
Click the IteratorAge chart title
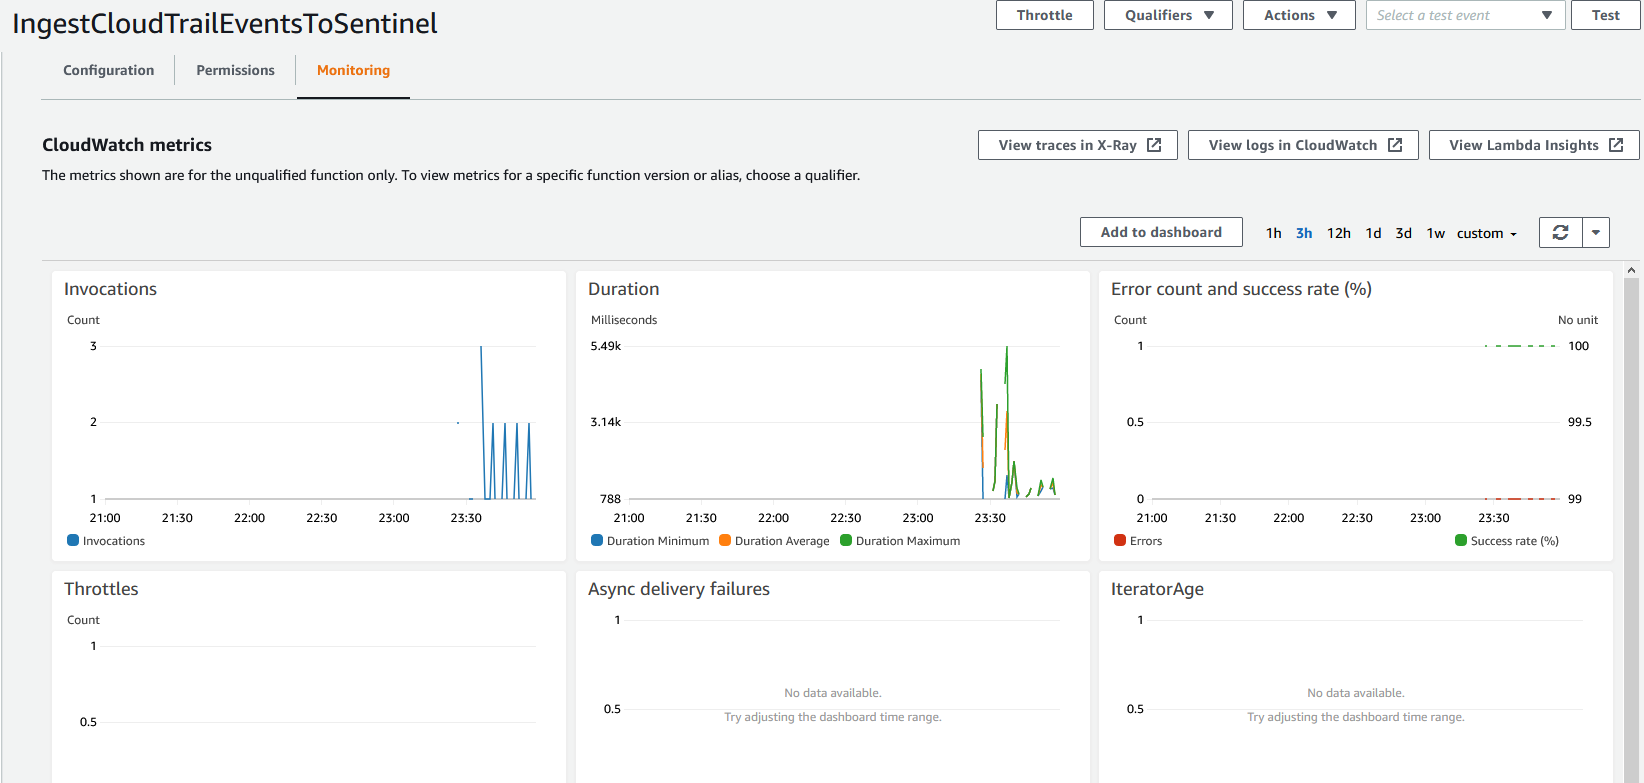[x=1157, y=589]
